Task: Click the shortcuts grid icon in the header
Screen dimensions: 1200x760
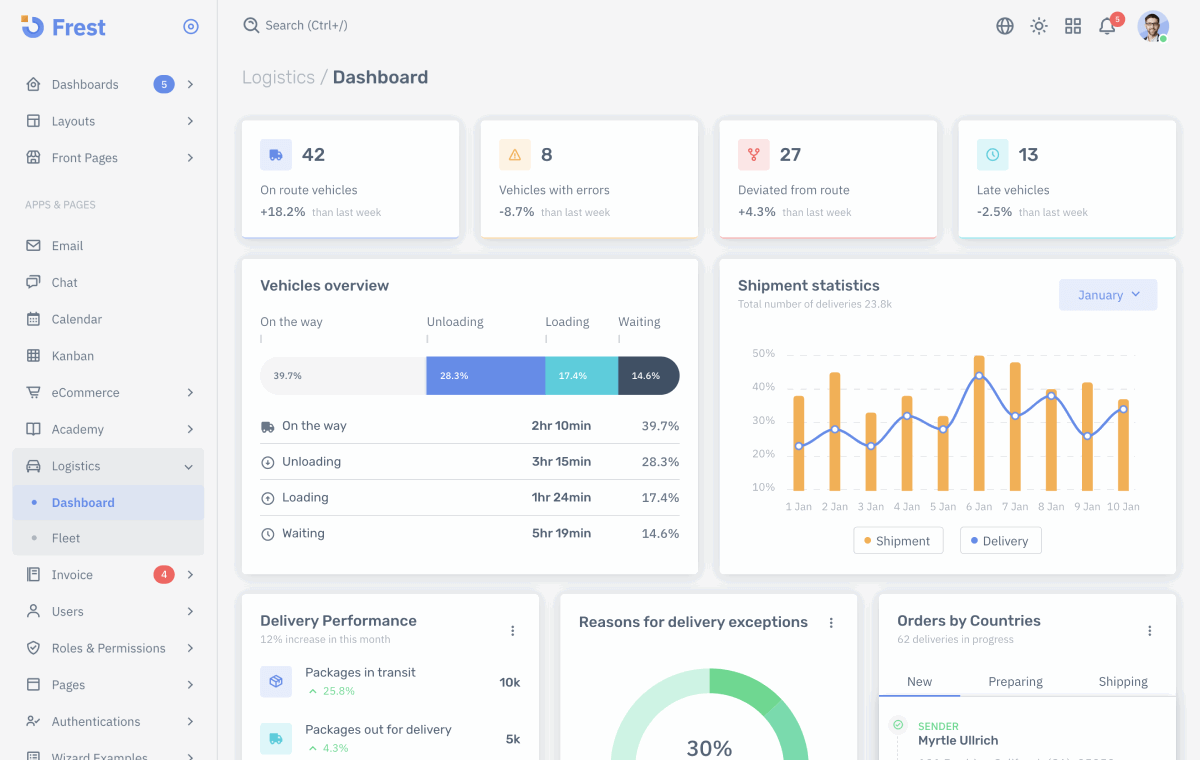Action: tap(1073, 25)
